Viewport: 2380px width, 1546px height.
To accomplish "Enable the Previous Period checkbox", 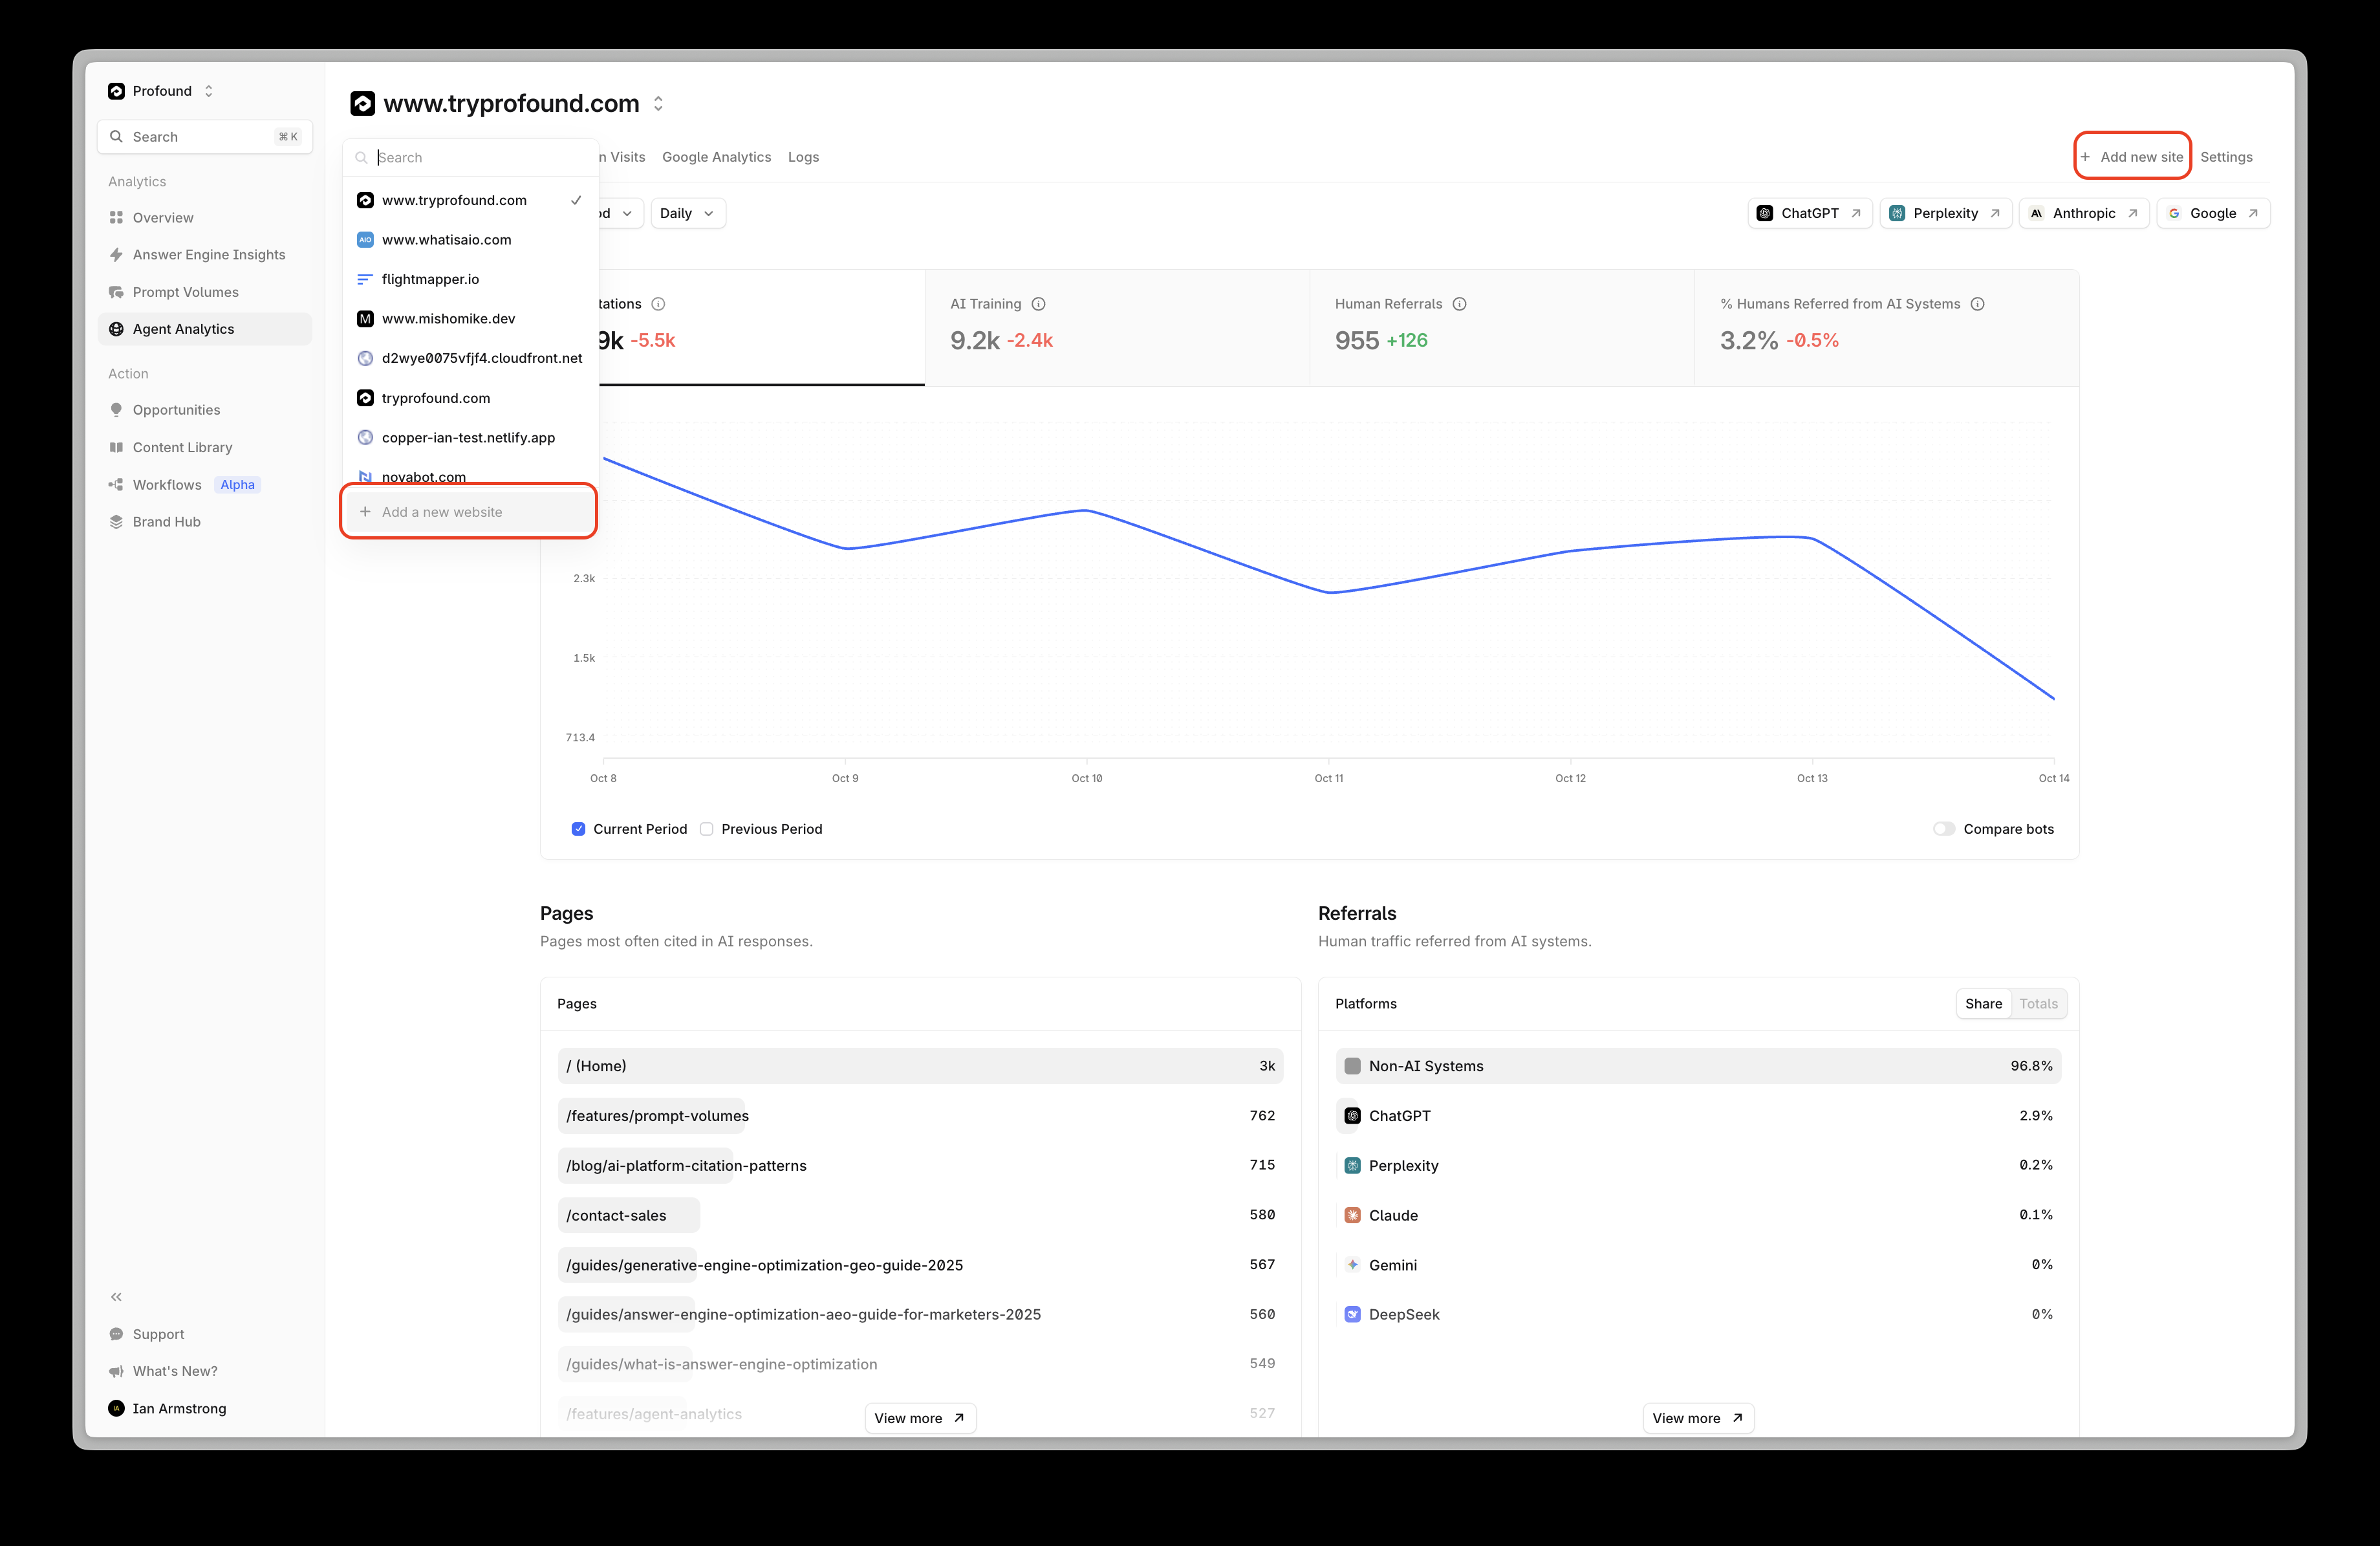I will click(x=707, y=829).
